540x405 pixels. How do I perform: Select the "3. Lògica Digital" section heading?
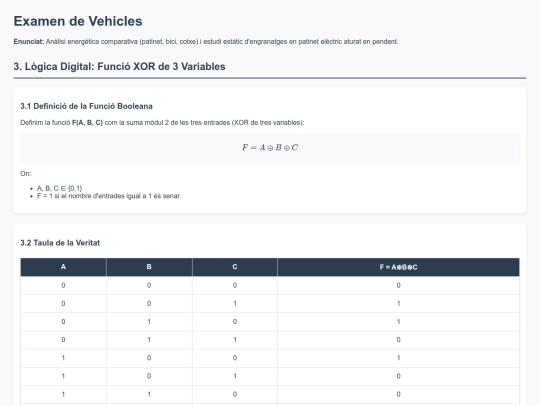point(119,66)
